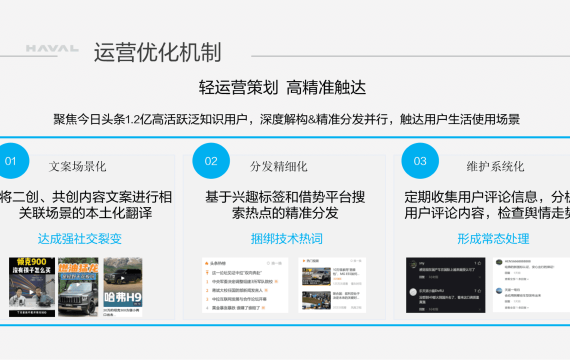The width and height of the screenshot is (570, 360).
Task: Click the 形成常态处理 blue text
Action: pyautogui.click(x=493, y=239)
